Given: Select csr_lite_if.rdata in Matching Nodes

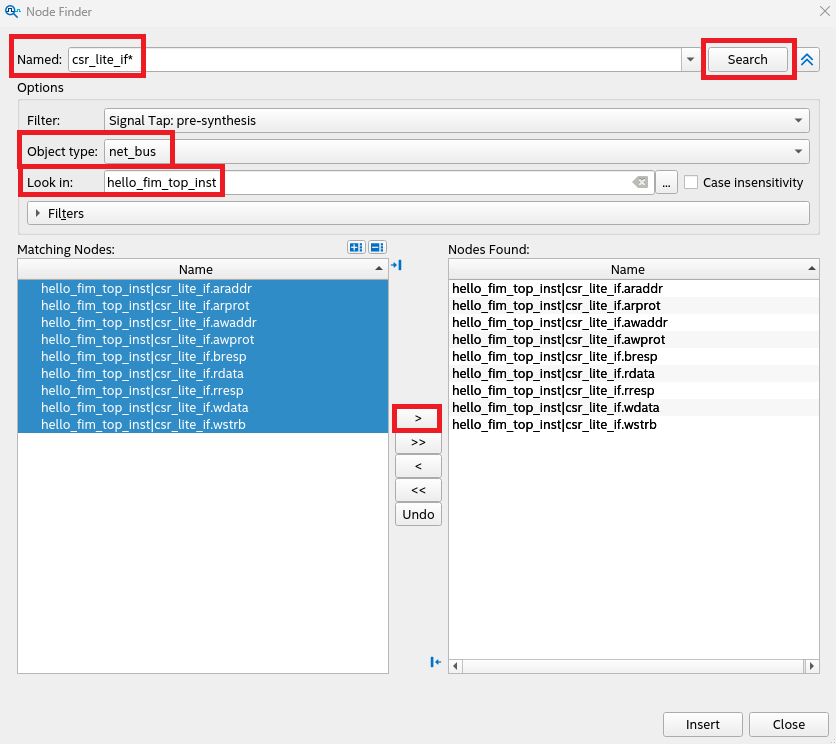Looking at the screenshot, I should [203, 374].
